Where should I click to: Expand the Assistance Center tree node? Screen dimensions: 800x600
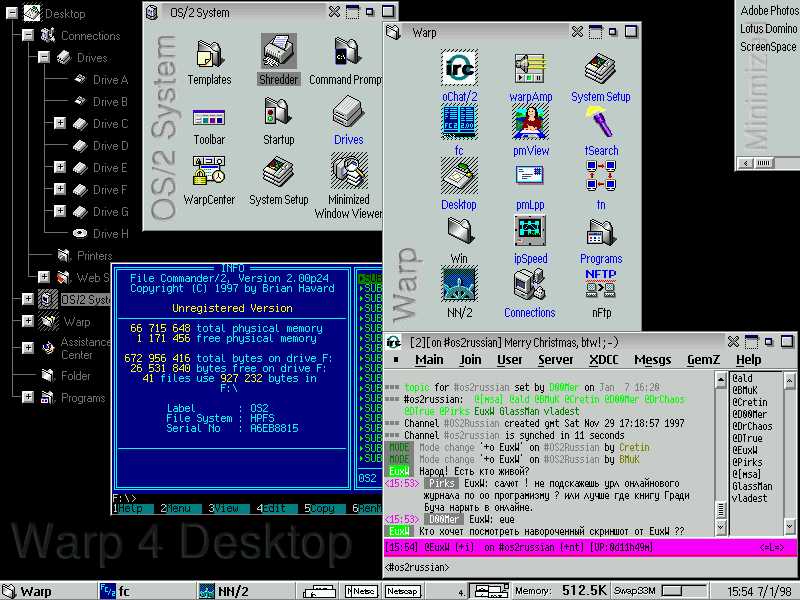click(28, 347)
